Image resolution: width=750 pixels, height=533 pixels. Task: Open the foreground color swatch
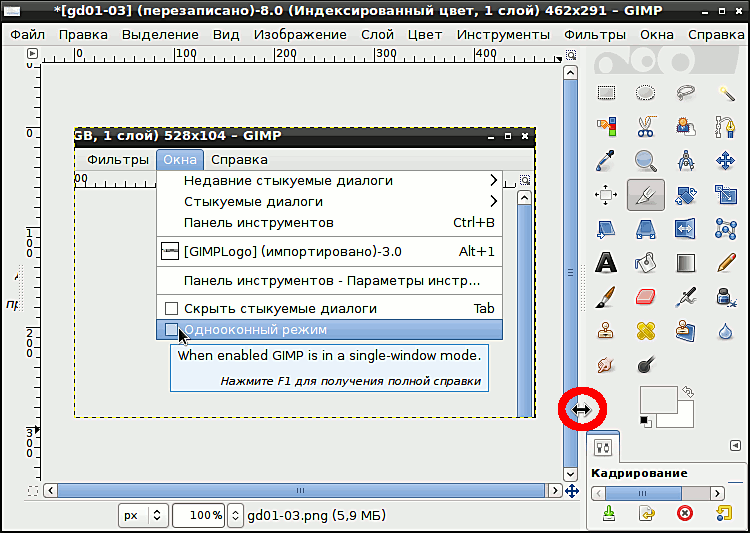(656, 399)
